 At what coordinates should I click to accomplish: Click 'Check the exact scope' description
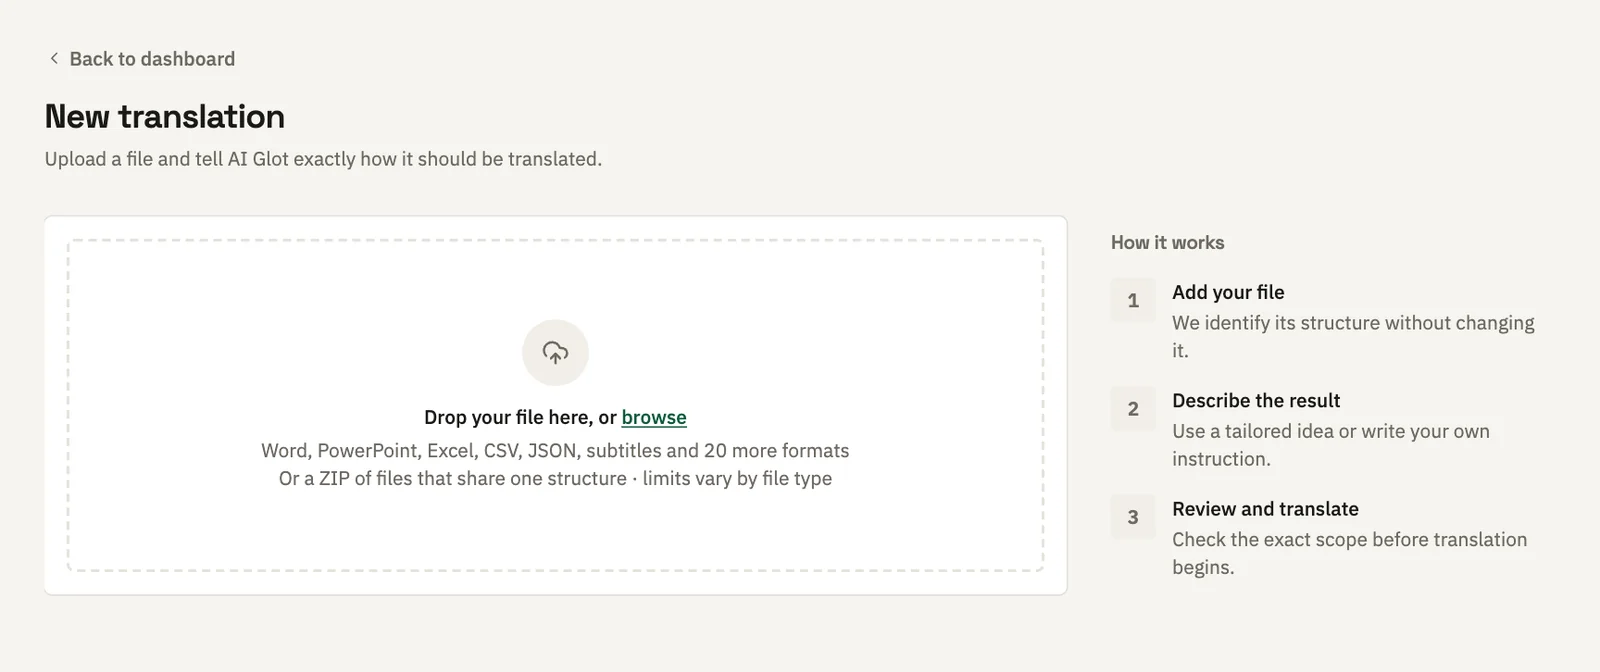[x=1349, y=553]
